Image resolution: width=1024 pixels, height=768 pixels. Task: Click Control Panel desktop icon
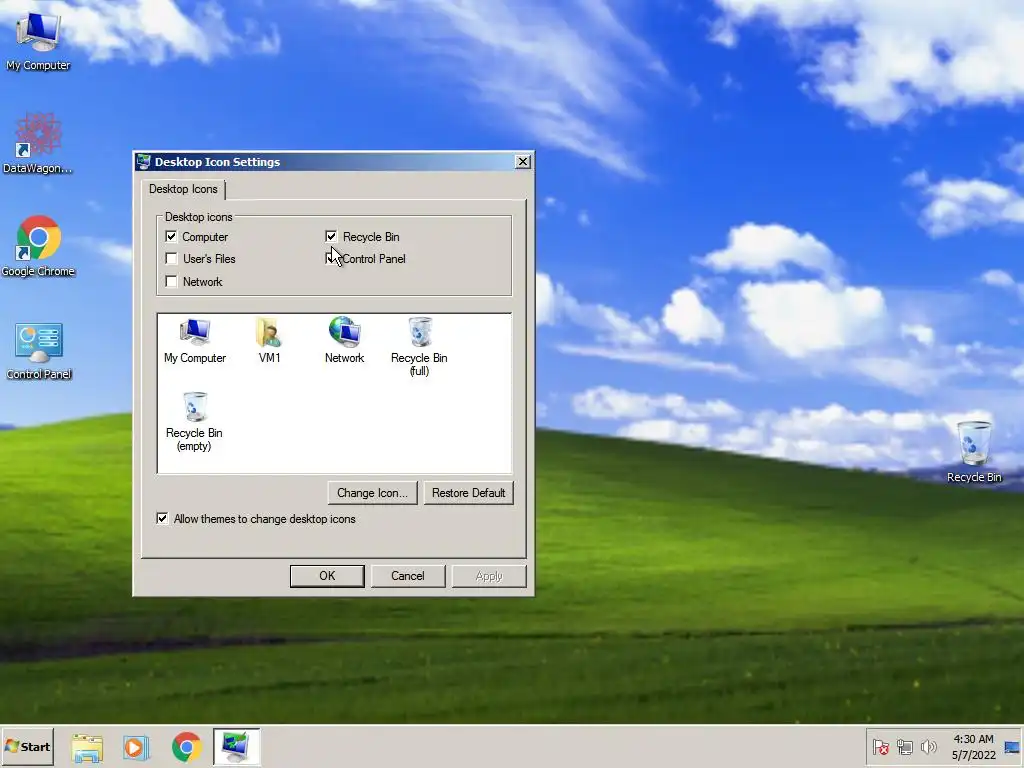(x=39, y=351)
